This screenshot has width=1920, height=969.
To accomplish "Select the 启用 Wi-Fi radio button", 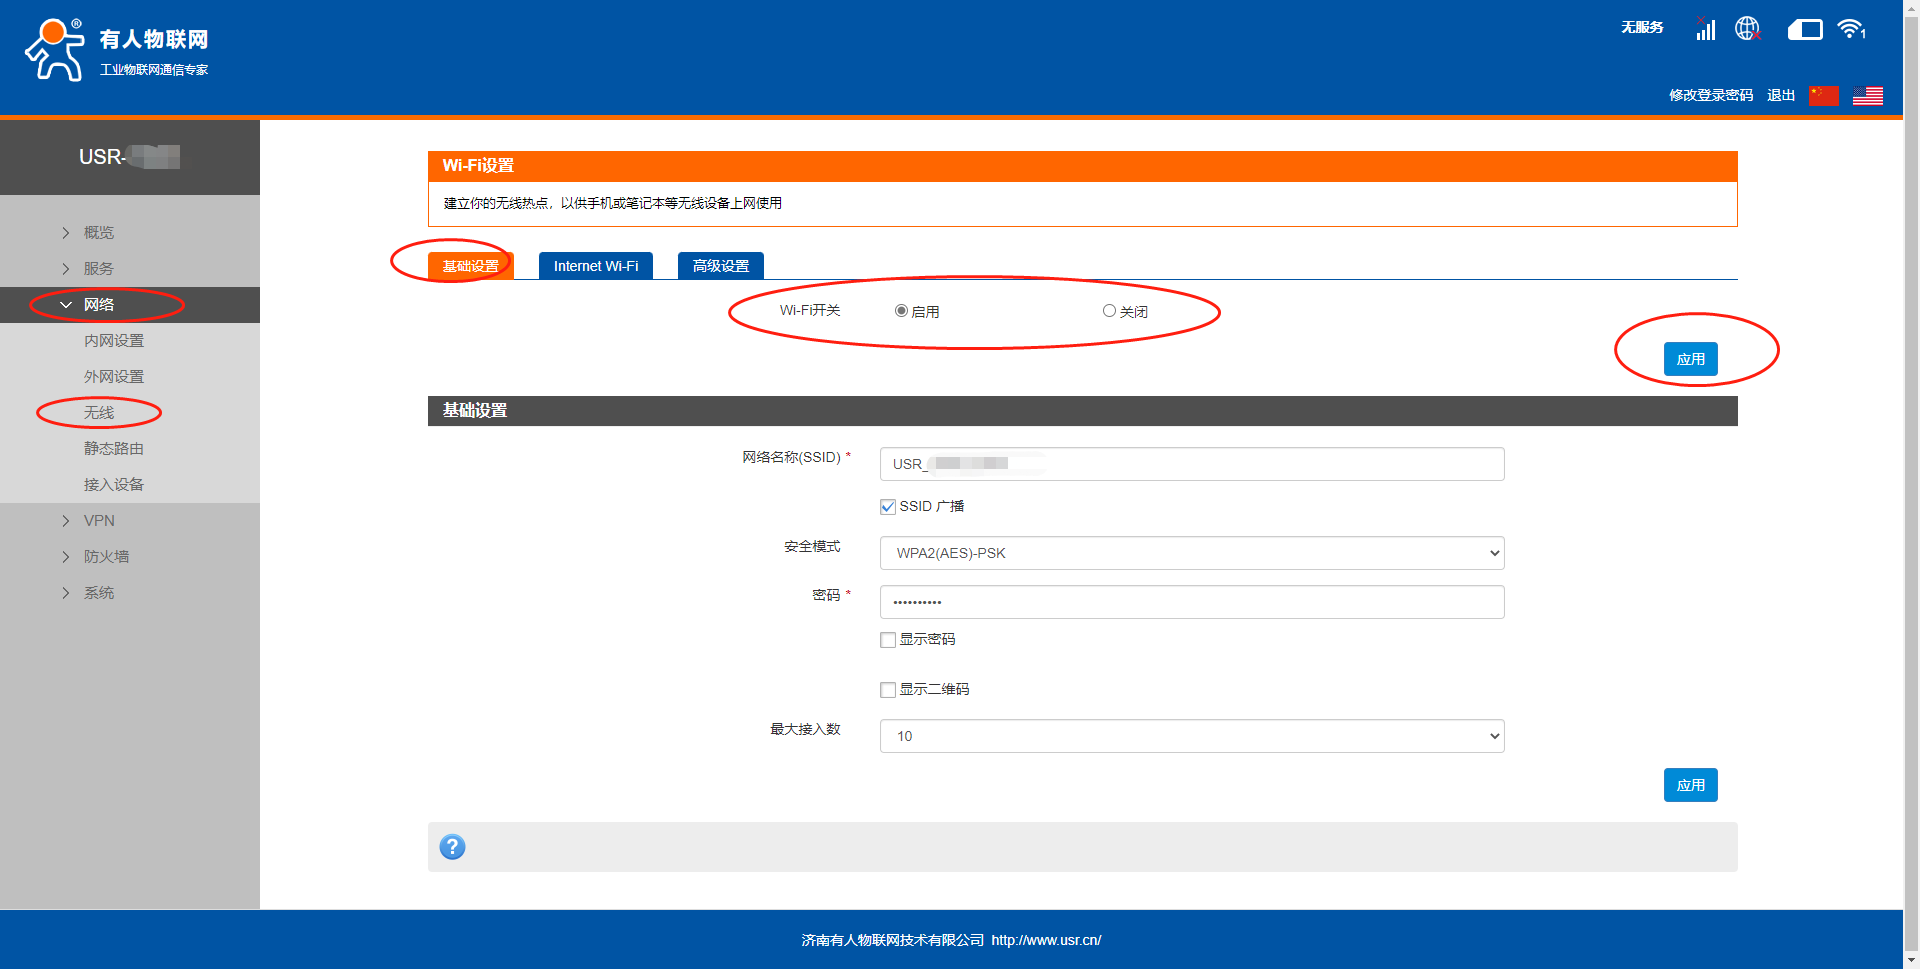I will 901,311.
